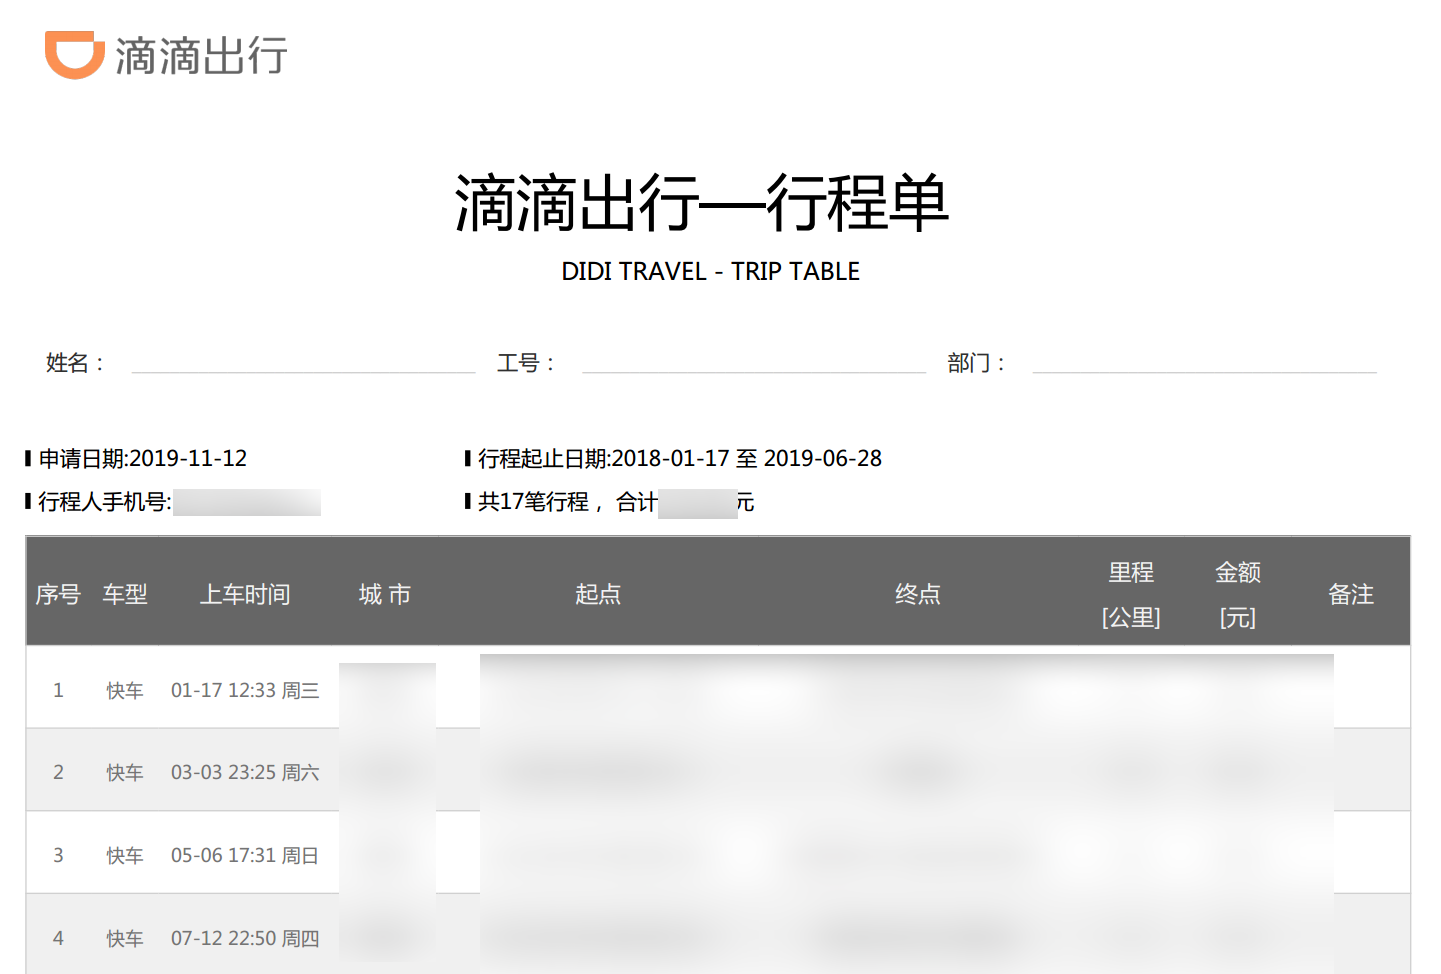The height and width of the screenshot is (974, 1441).
Task: Click sequence number 3 in the table
Action: point(58,855)
